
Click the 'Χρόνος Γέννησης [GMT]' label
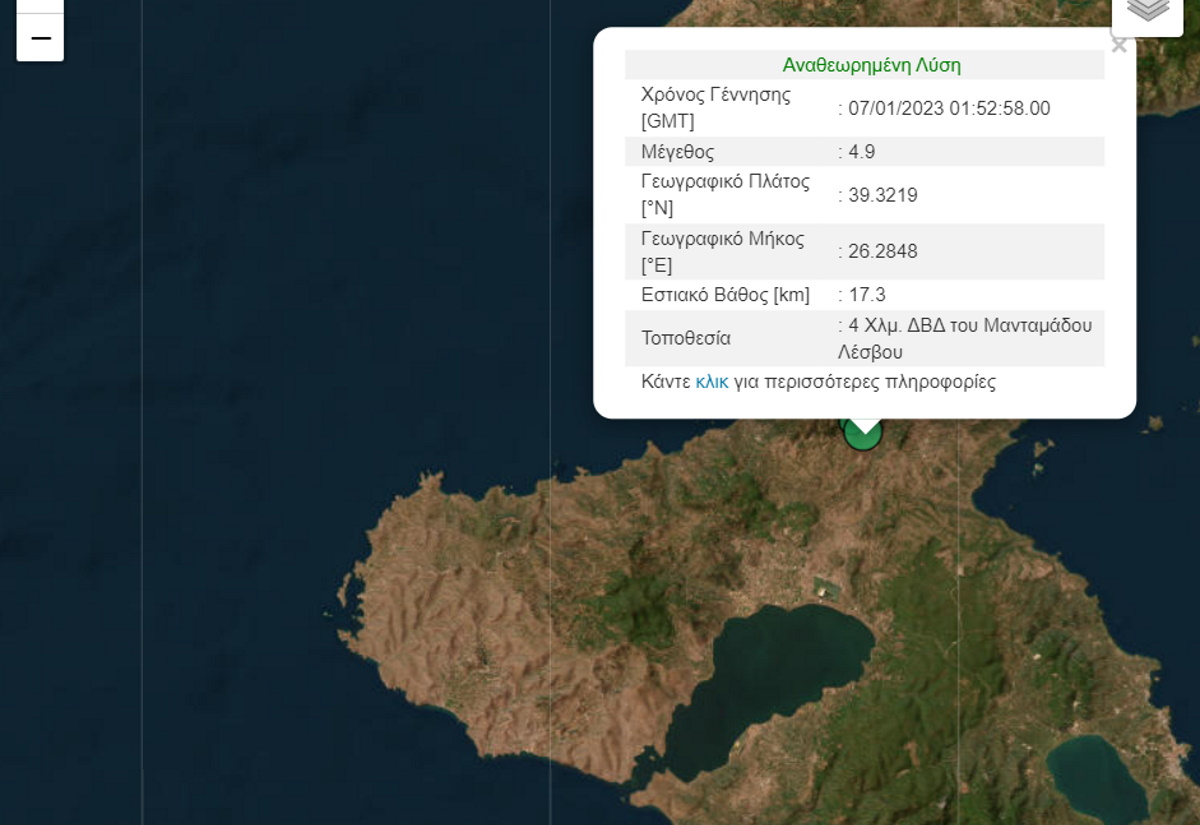coord(715,108)
